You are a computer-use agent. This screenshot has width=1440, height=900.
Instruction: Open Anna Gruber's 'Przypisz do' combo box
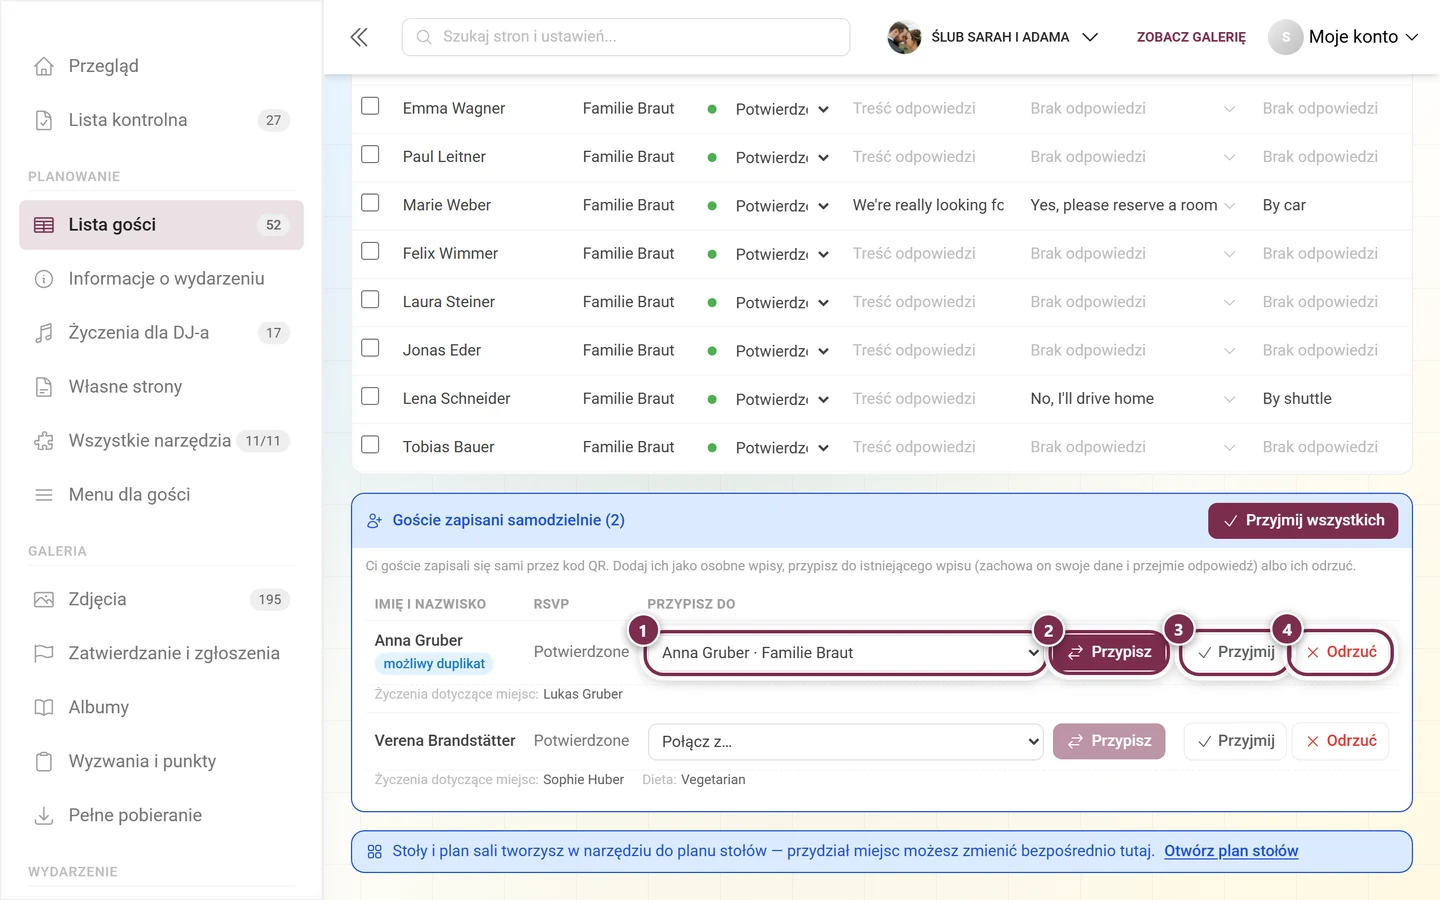point(846,653)
